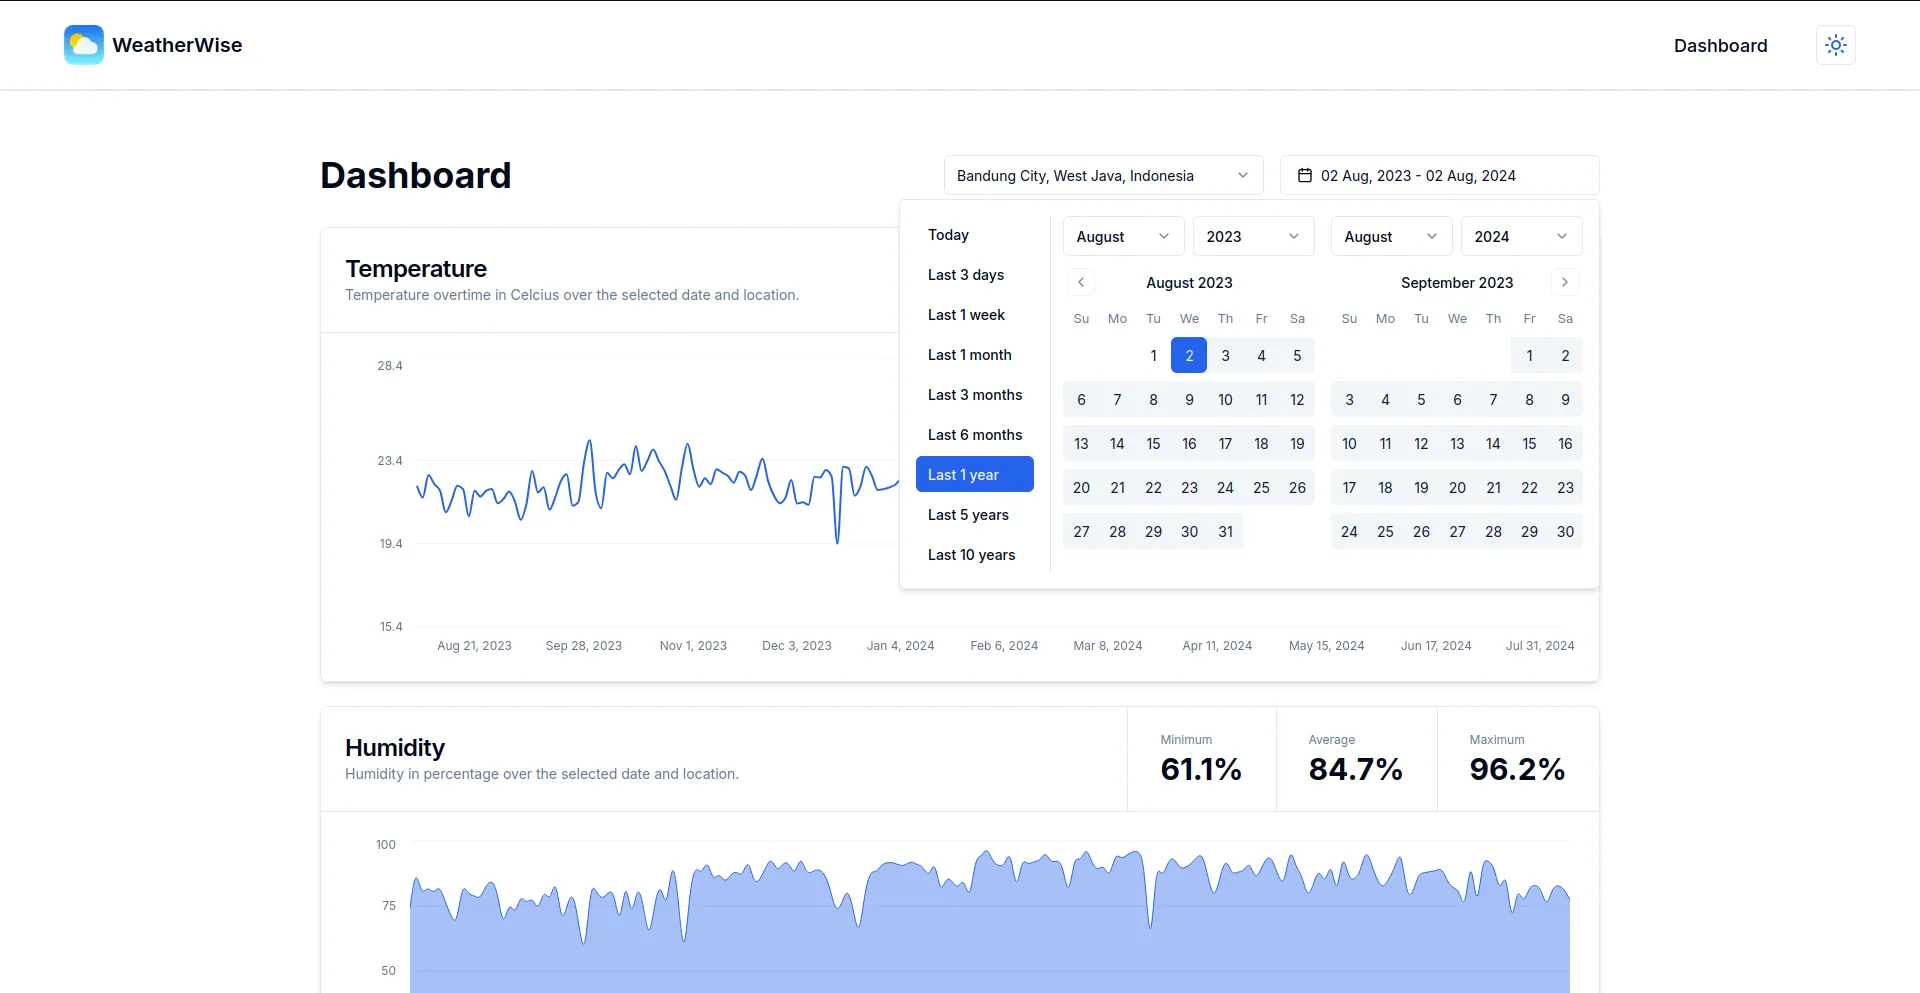Select the Today preset option
Viewport: 1920px width, 993px height.
point(948,235)
